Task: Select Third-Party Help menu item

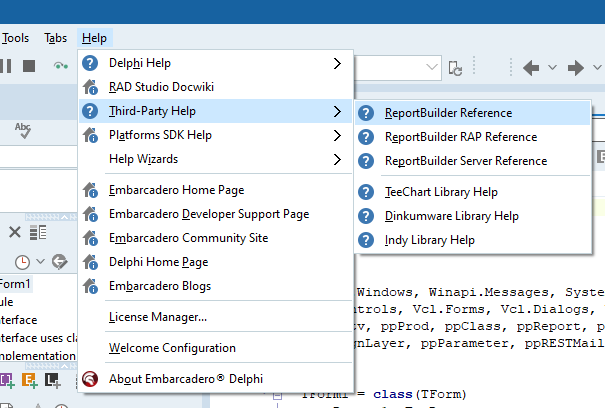Action: (216, 111)
